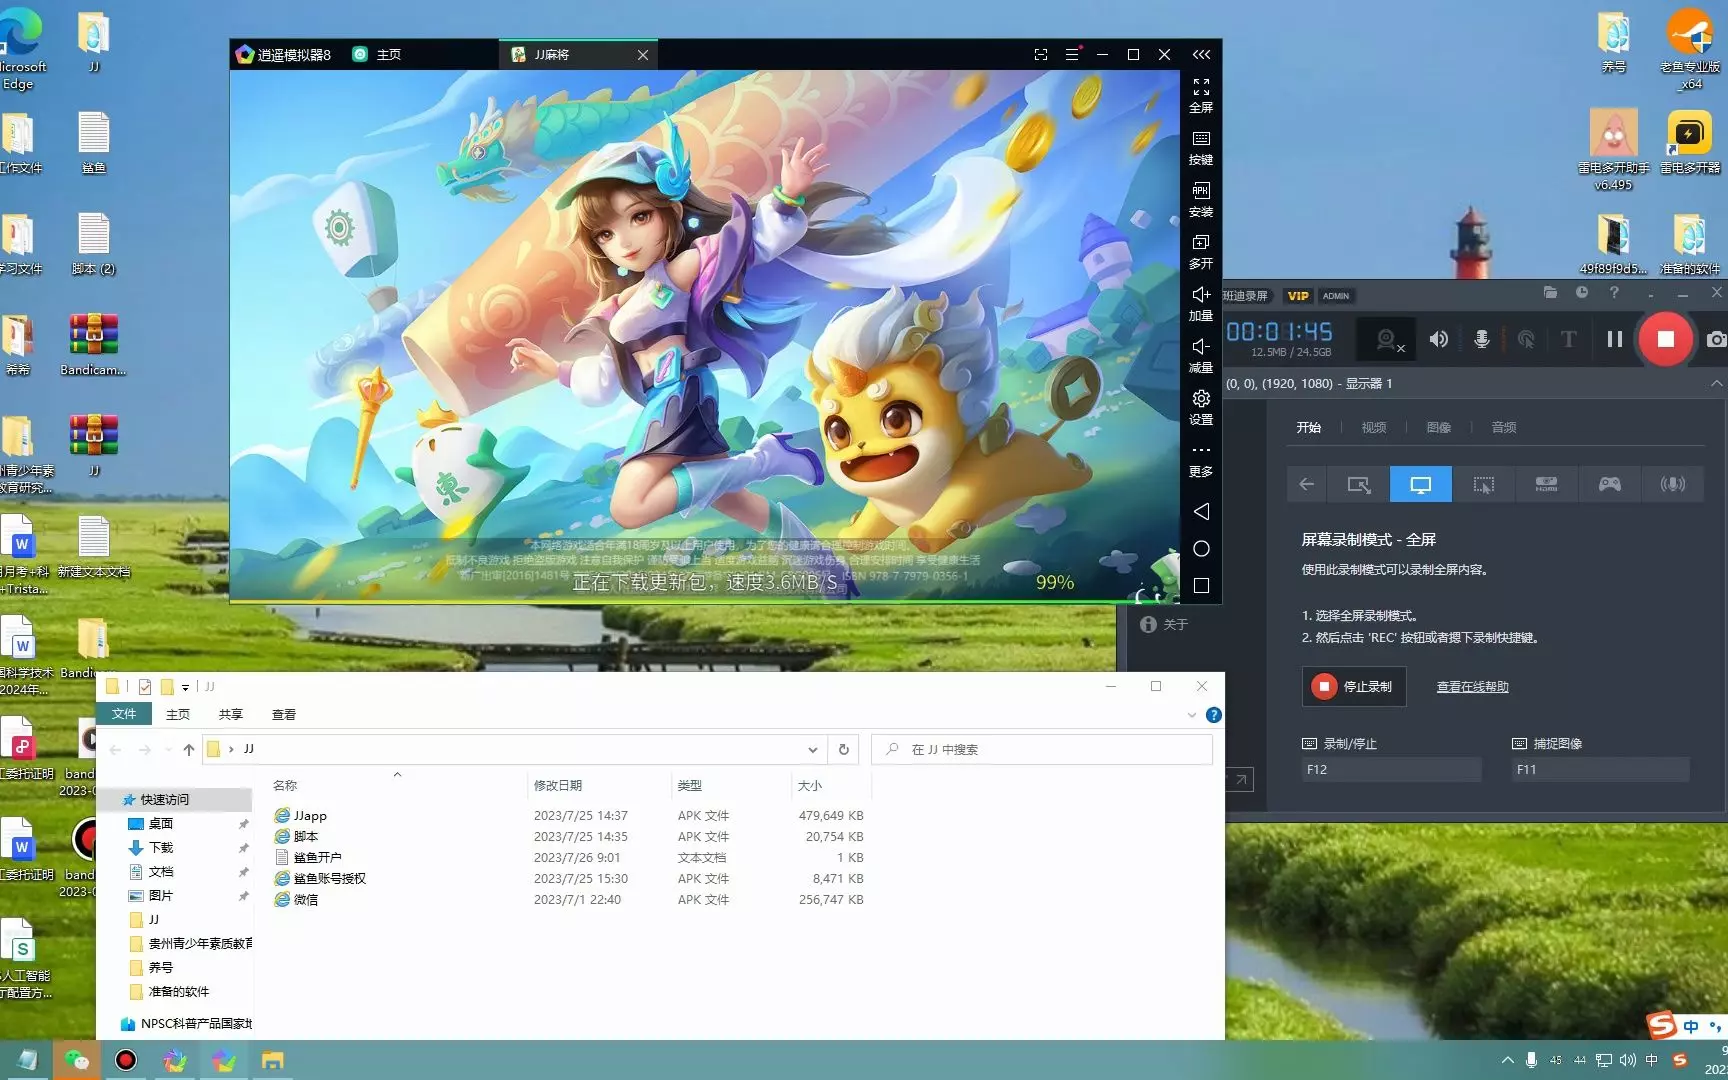Toggle Bandicam microphone recording
This screenshot has height=1080, width=1728.
tap(1482, 340)
